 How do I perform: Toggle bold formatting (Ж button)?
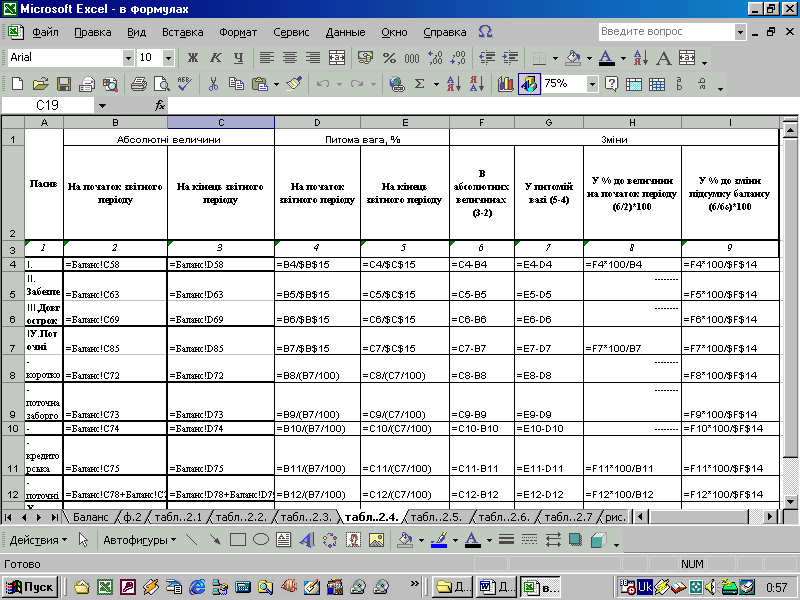(x=192, y=58)
